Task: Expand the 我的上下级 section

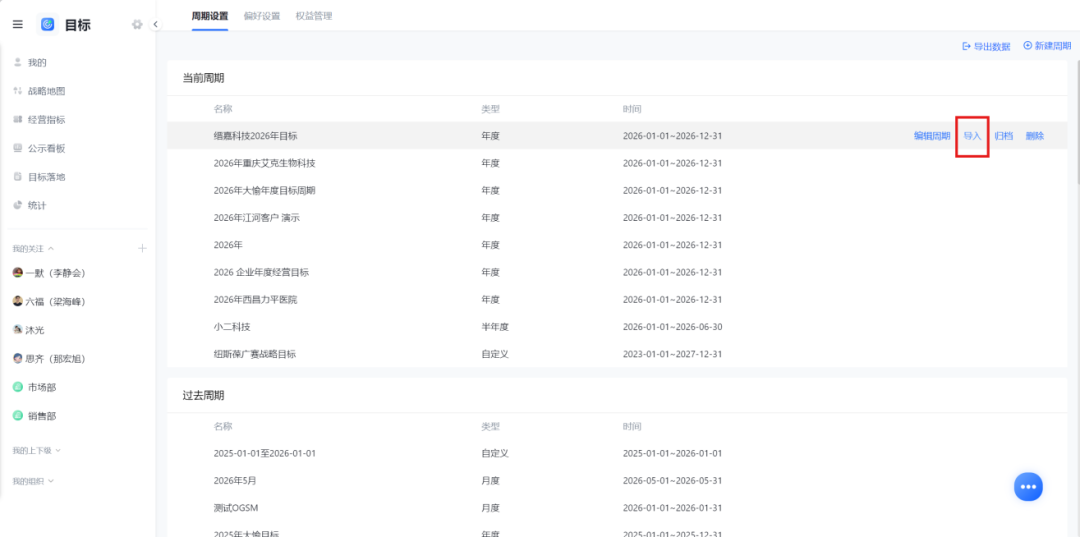Action: pos(37,450)
